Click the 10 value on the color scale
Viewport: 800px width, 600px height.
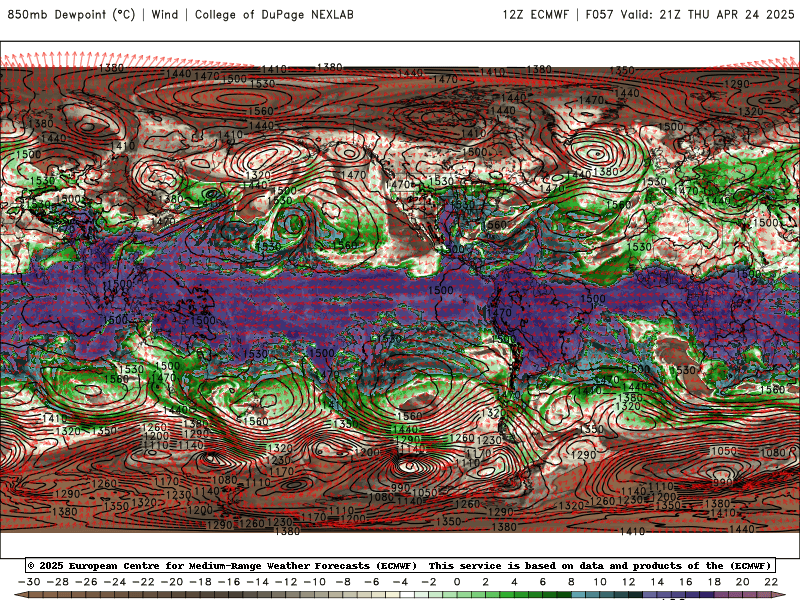point(600,582)
